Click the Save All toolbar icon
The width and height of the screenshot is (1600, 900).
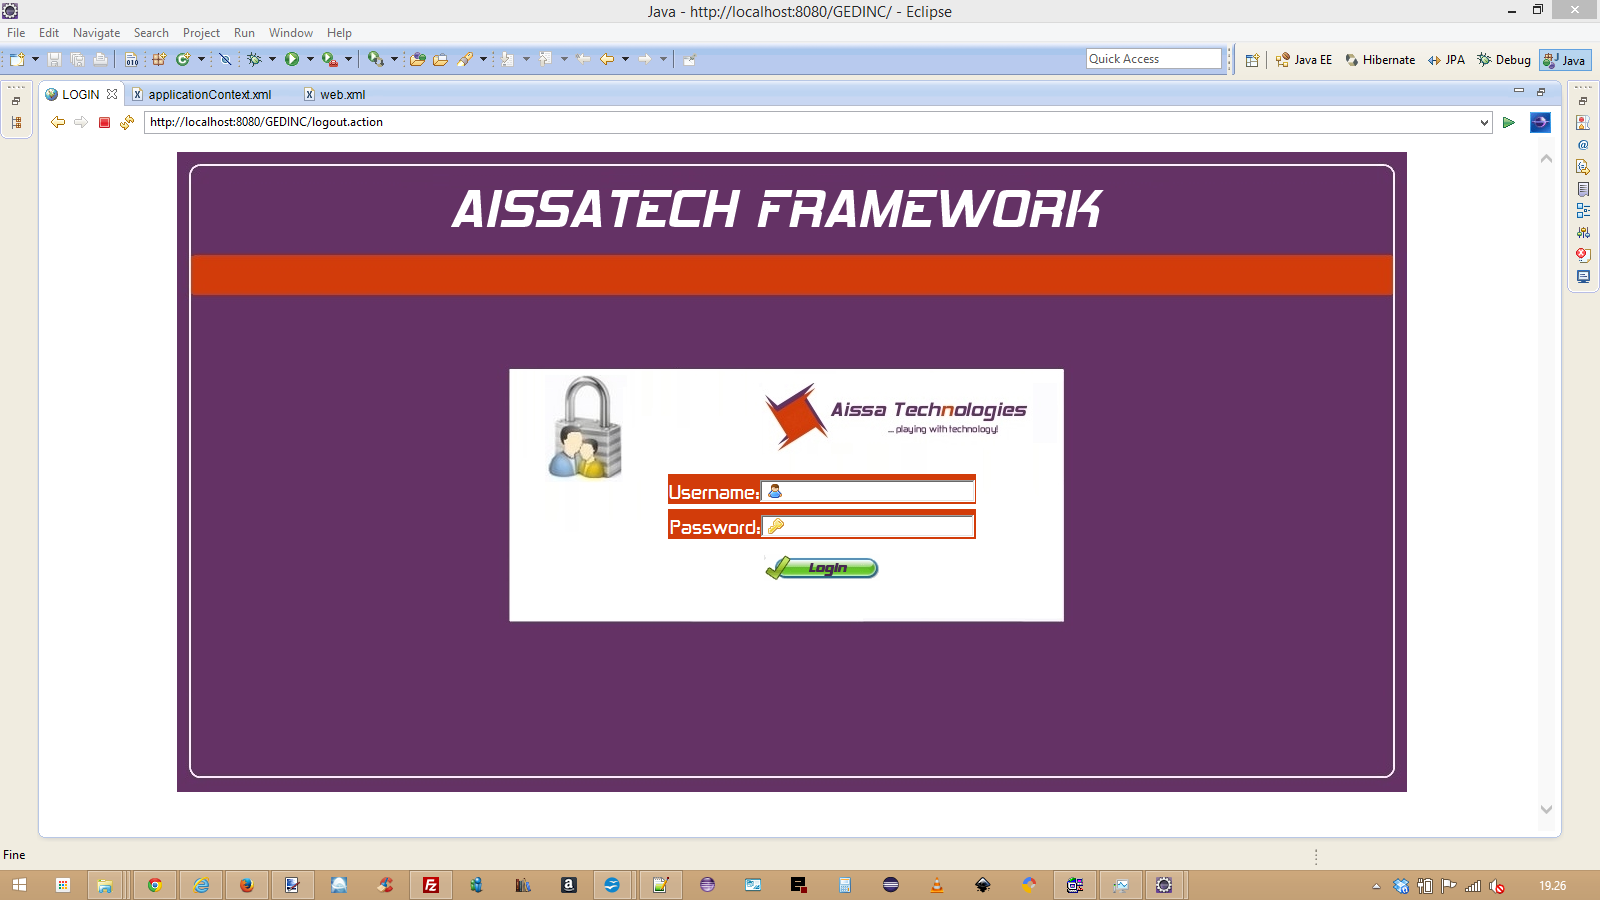(x=77, y=60)
